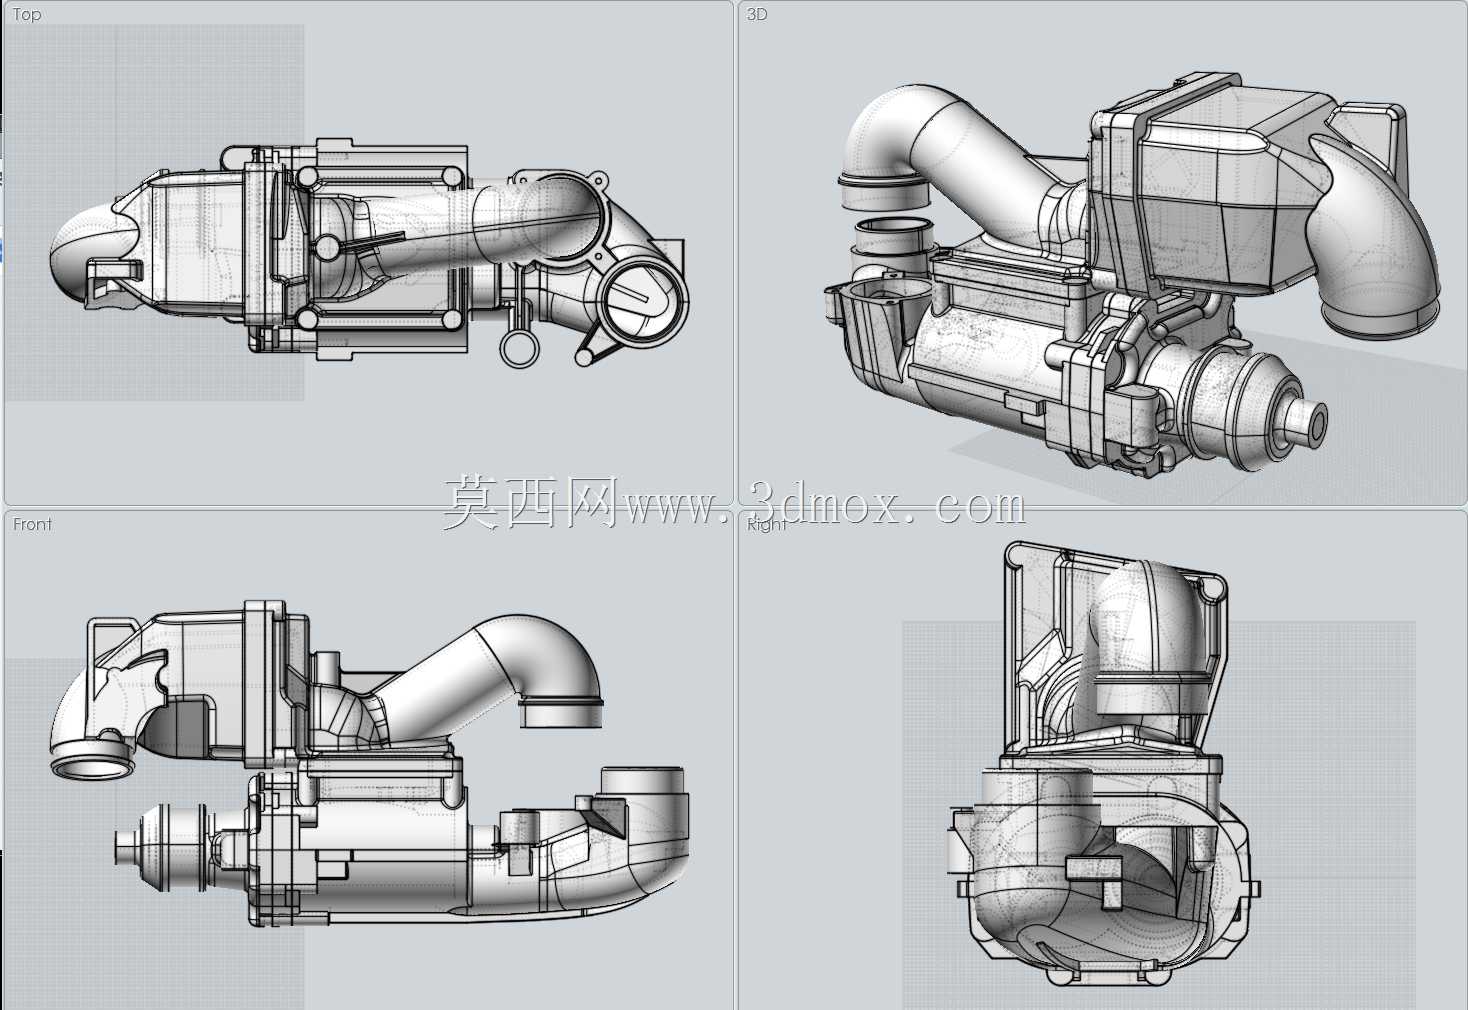This screenshot has height=1010, width=1468.
Task: Open the Front viewport title label
Action: (32, 524)
